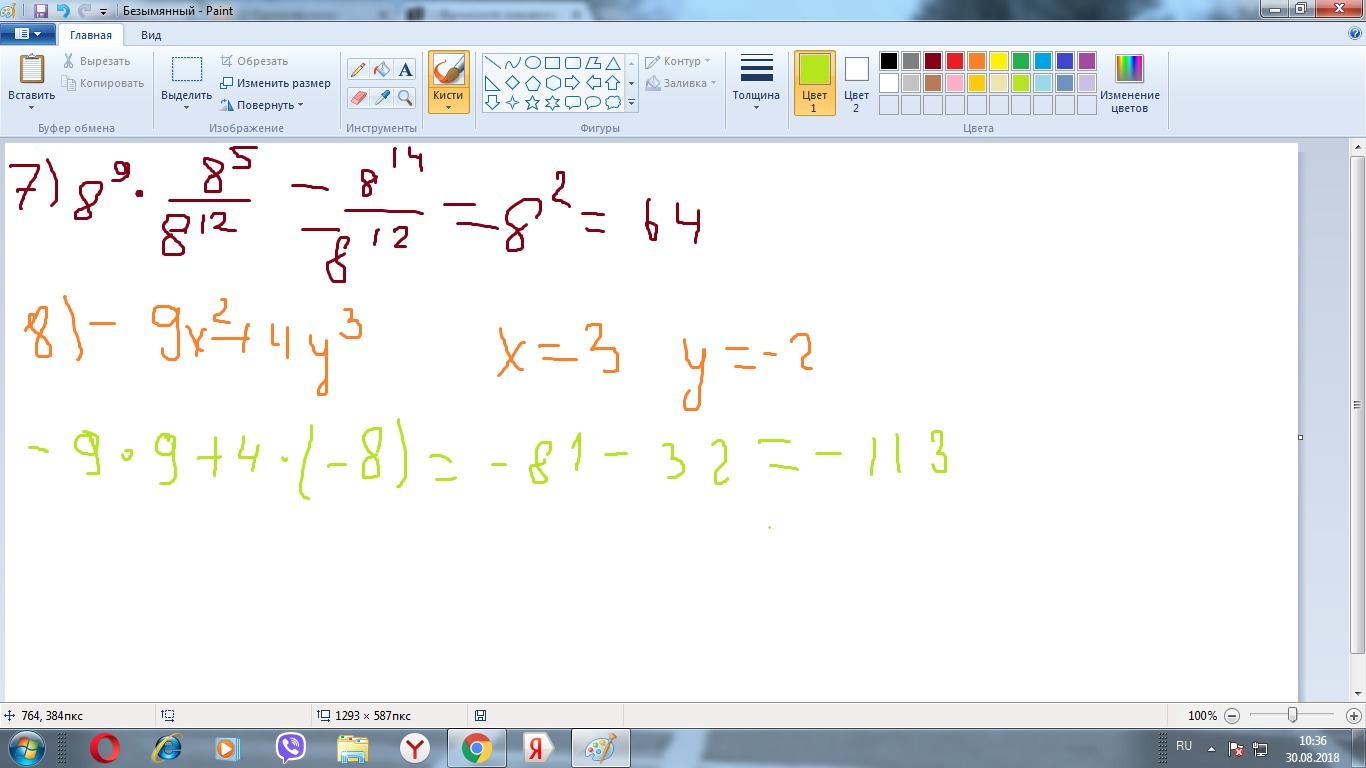Pick the green color swatch

[1021, 61]
